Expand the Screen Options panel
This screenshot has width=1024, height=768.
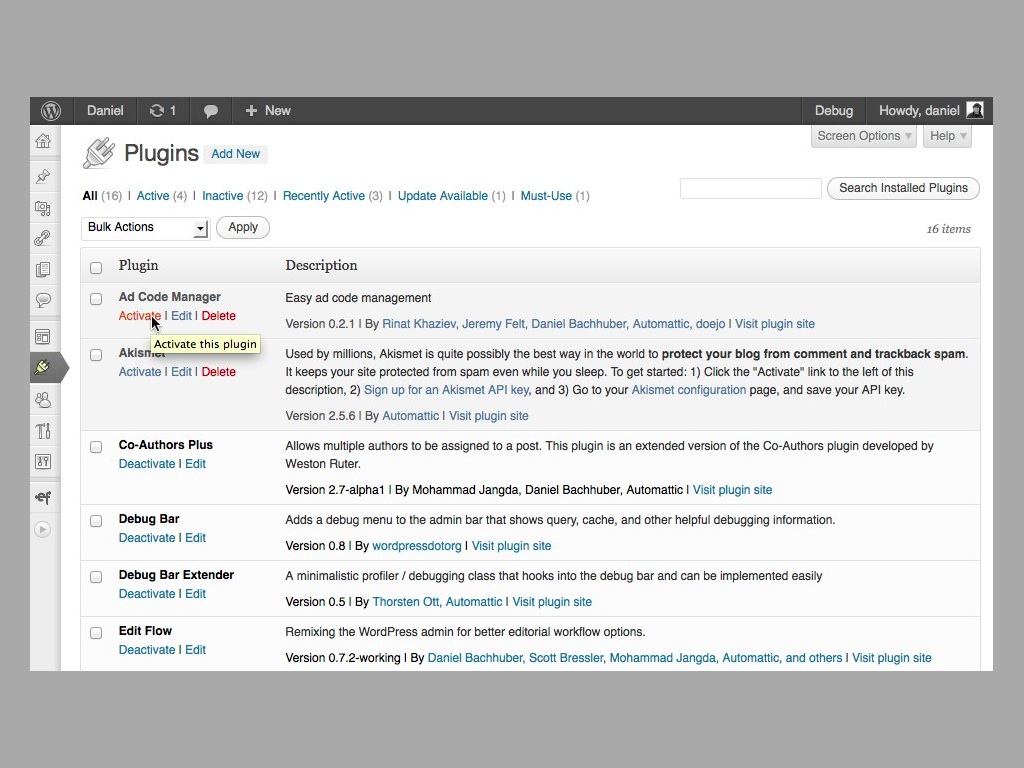pos(863,136)
